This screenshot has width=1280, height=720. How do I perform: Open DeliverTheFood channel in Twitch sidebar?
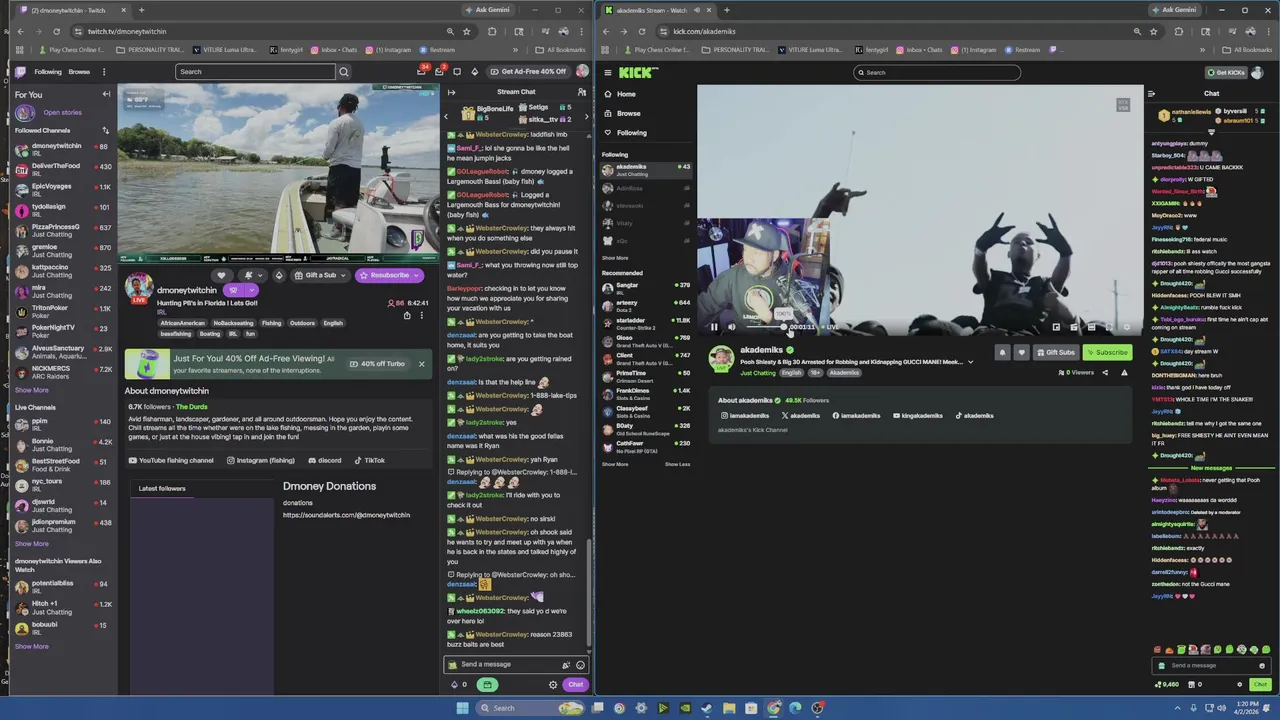coord(63,170)
